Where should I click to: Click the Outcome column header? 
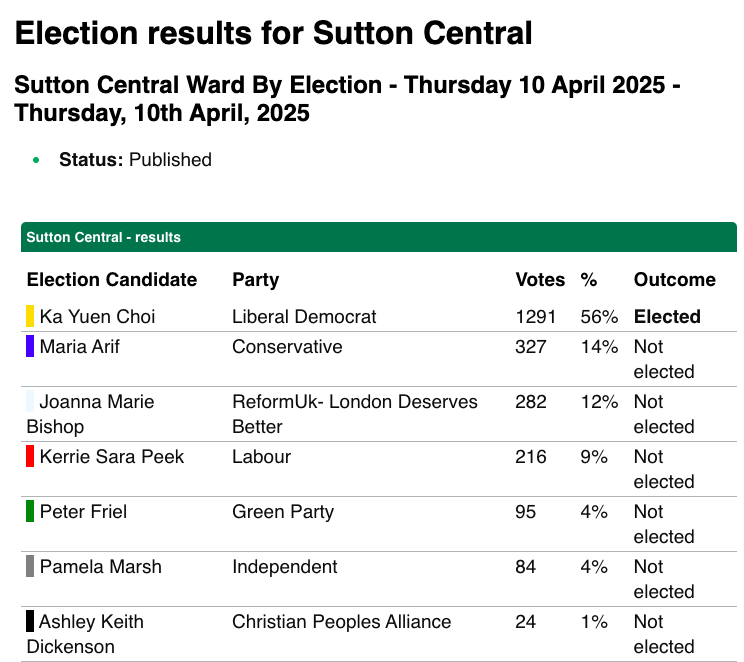tap(675, 280)
